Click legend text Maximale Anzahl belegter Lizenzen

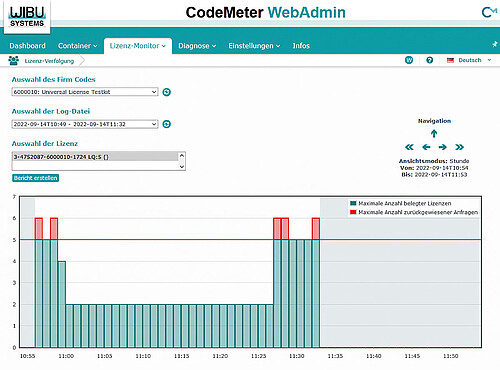coord(405,203)
